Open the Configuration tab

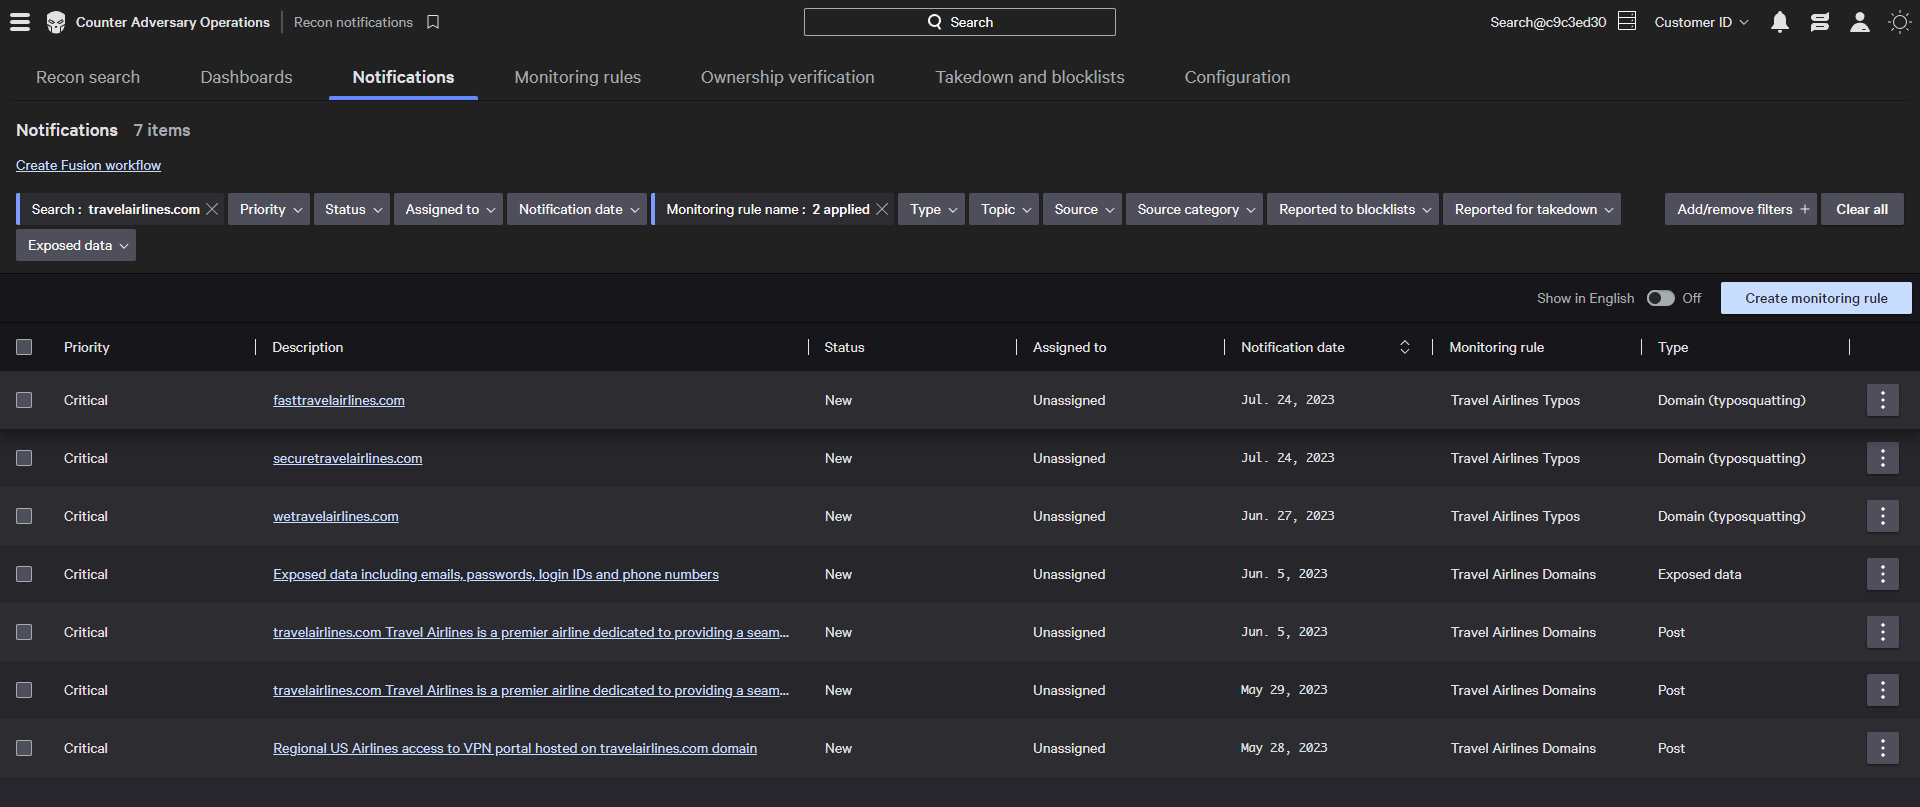click(1237, 77)
